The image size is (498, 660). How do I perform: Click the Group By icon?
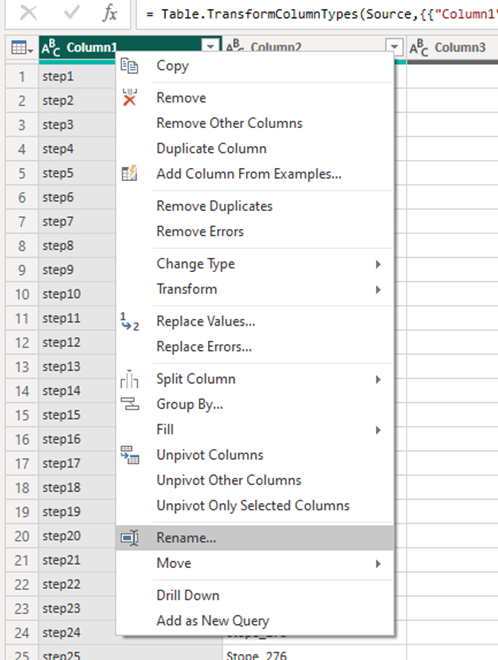point(129,404)
